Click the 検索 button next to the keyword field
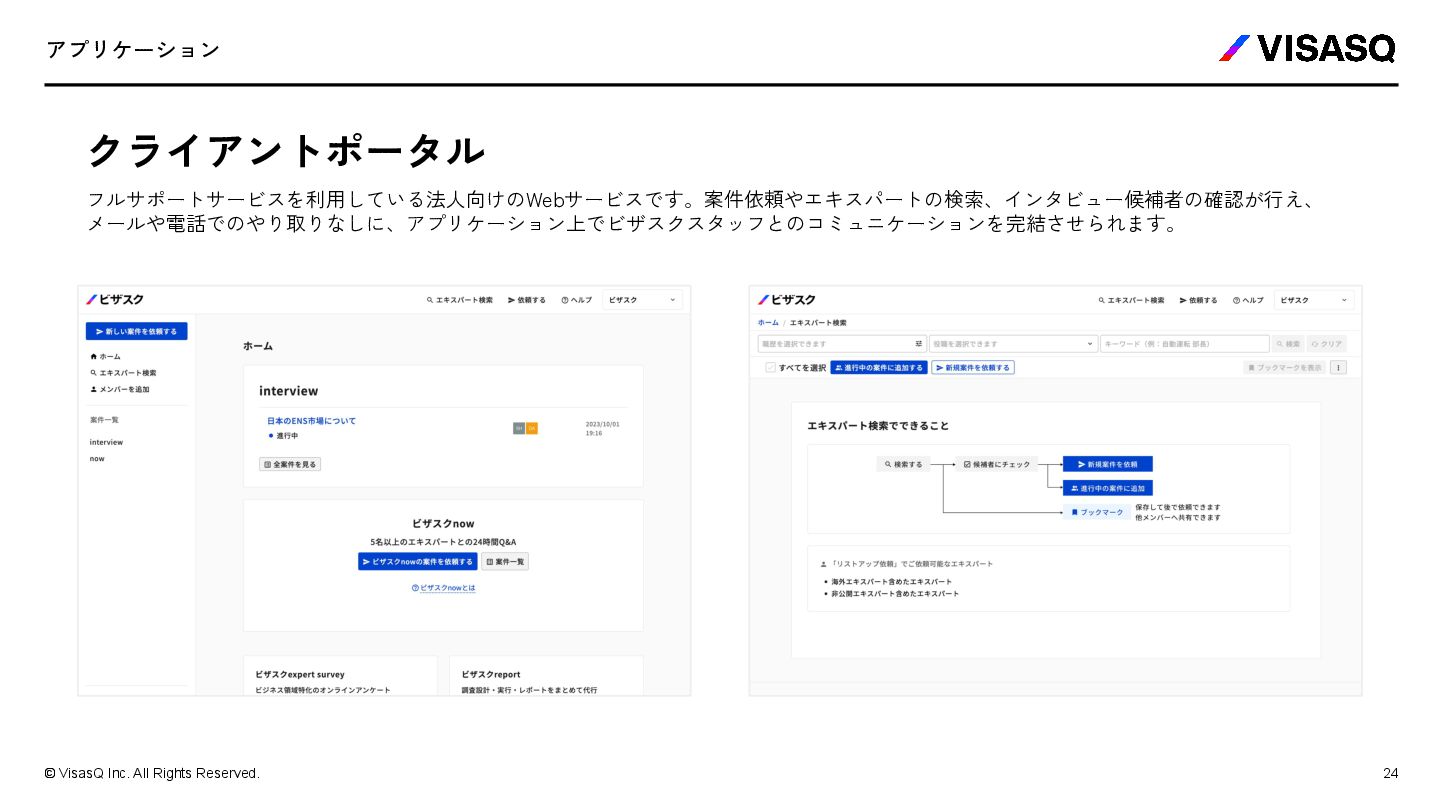The width and height of the screenshot is (1440, 810). (1288, 343)
